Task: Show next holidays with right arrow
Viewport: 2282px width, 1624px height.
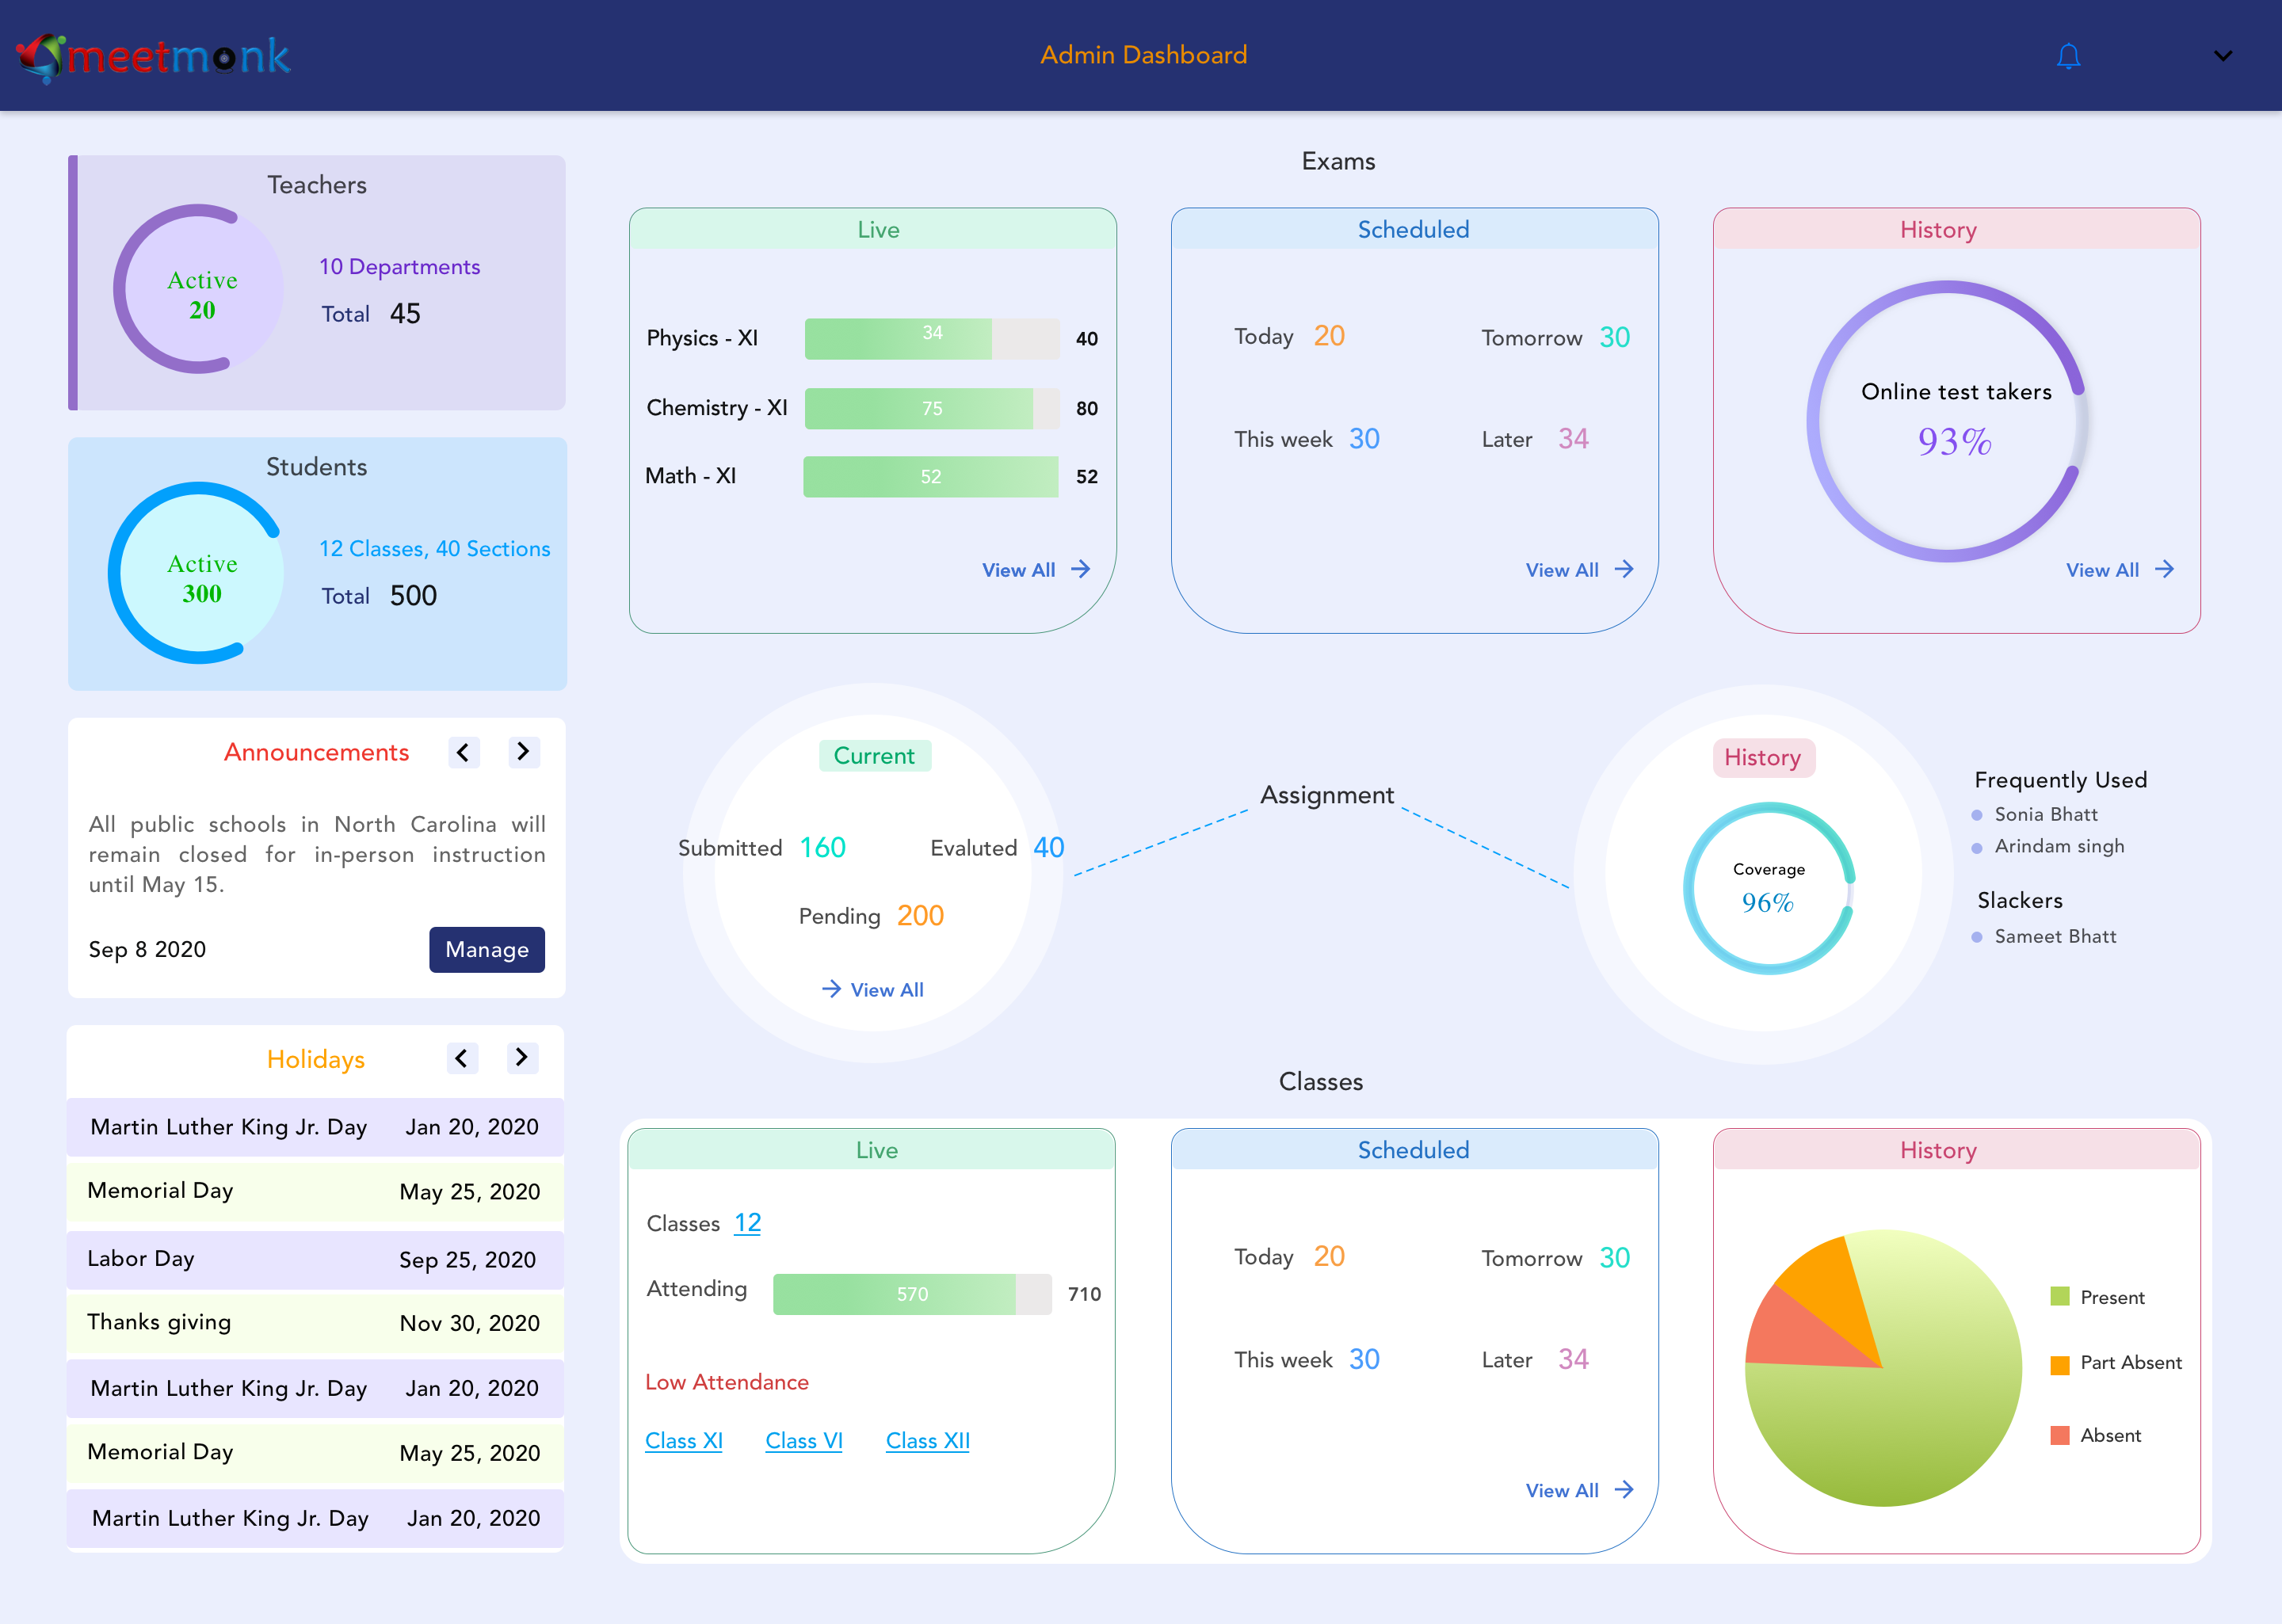Action: (x=521, y=1058)
